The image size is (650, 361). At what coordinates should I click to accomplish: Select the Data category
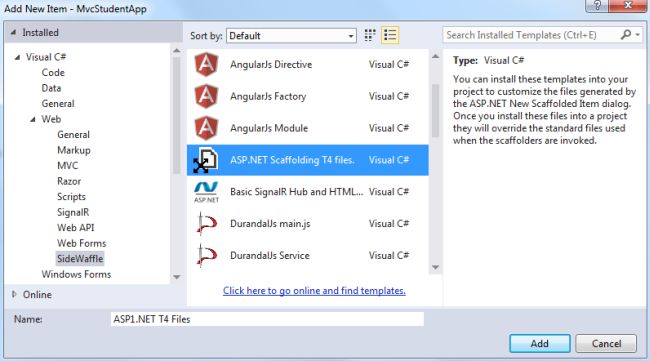coord(51,88)
